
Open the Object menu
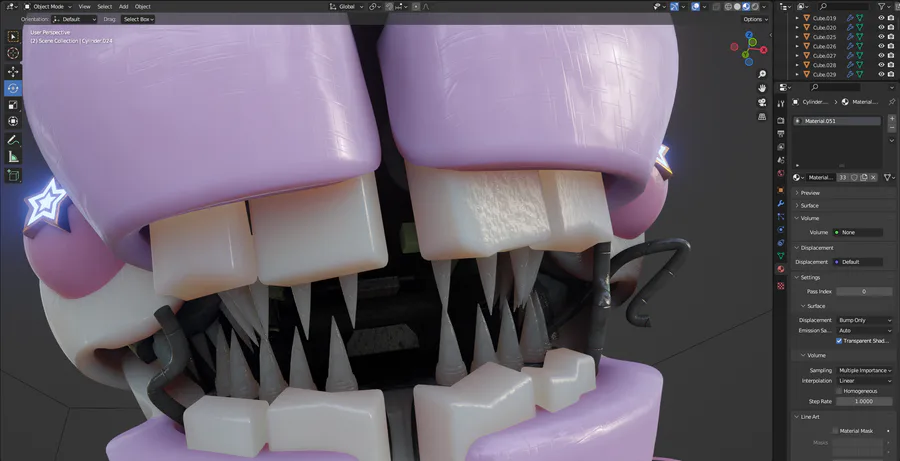(x=142, y=6)
